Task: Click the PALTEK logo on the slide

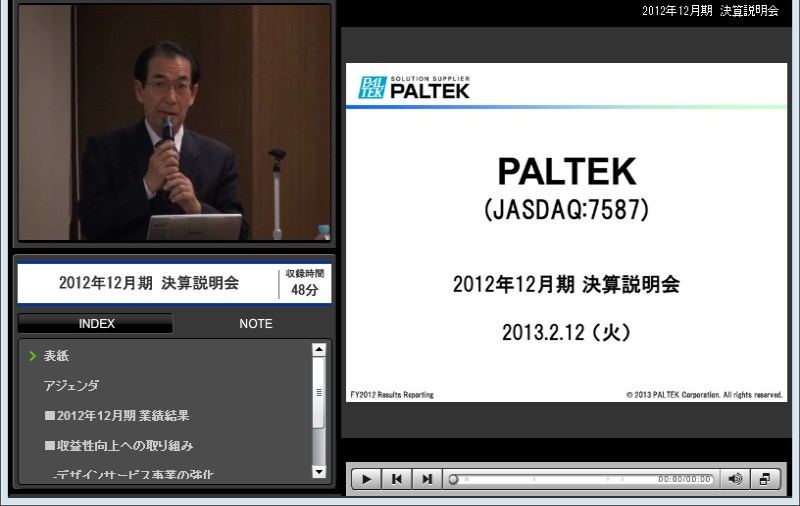Action: coord(414,87)
